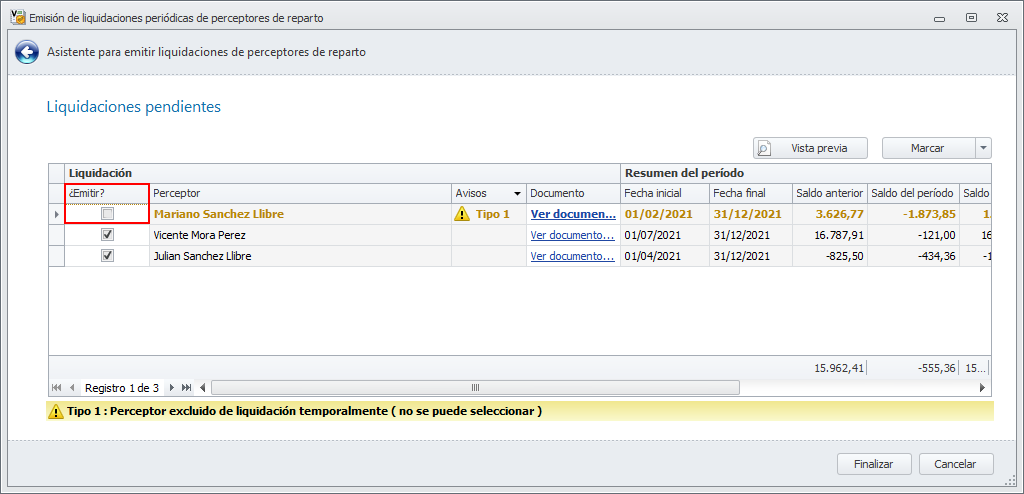Uncheck the Emitir checkbox for Julian Sanchez Llibre

[108, 256]
